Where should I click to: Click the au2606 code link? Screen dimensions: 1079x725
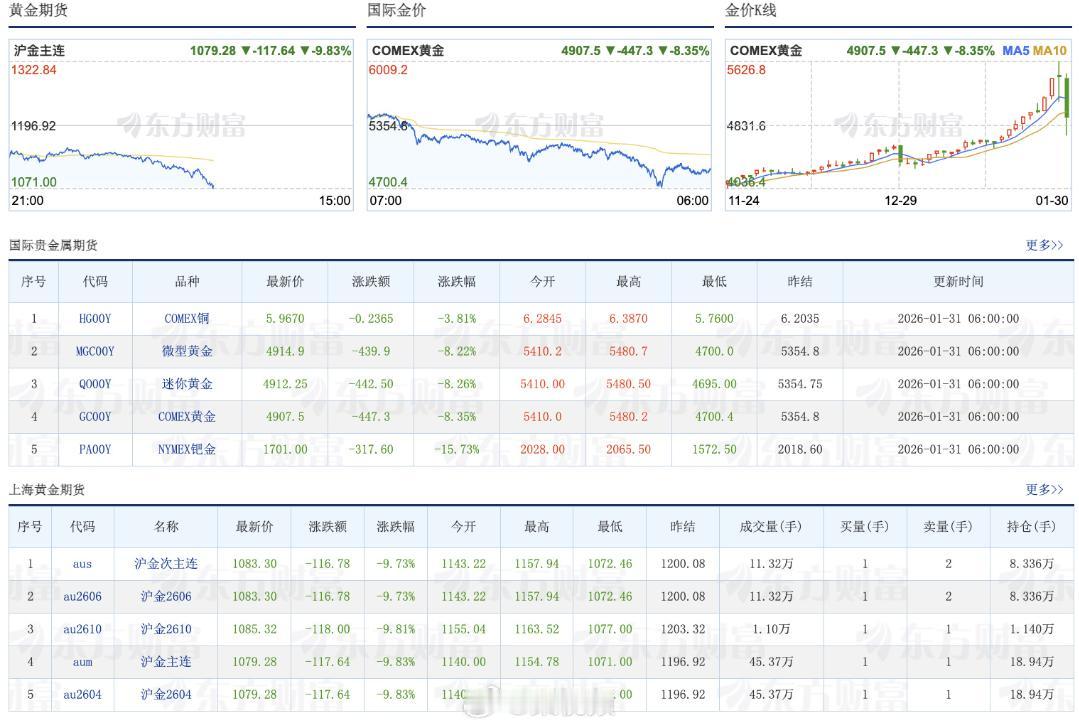pyautogui.click(x=82, y=596)
